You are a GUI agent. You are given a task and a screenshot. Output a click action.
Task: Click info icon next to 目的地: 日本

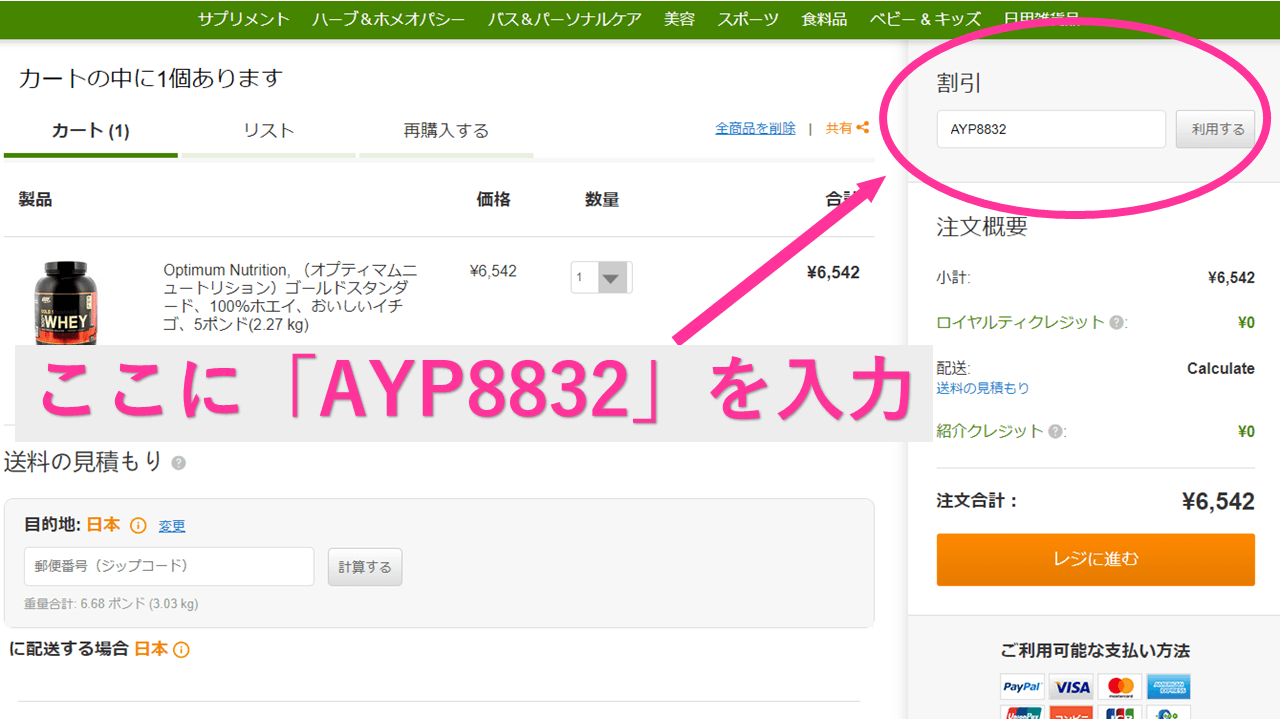(x=138, y=526)
